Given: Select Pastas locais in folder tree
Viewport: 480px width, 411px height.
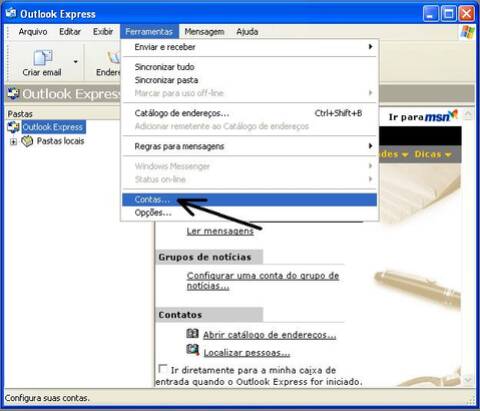Looking at the screenshot, I should coord(60,141).
